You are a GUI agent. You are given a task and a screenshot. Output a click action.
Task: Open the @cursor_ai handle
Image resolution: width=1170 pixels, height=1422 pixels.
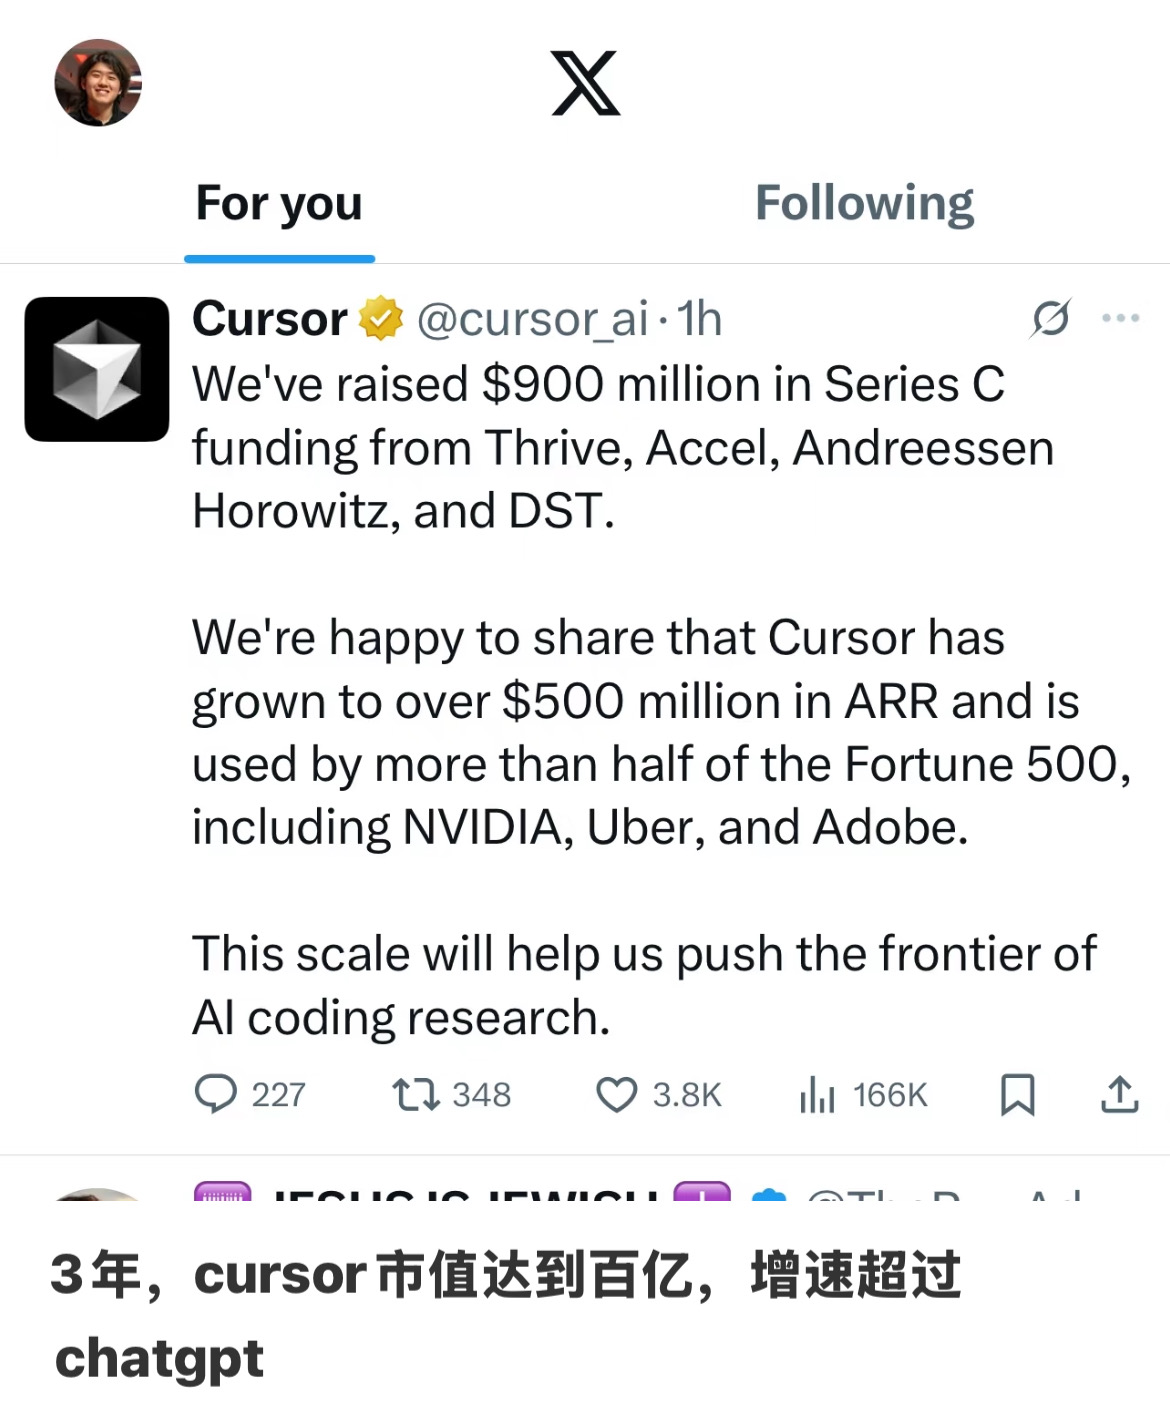point(533,319)
